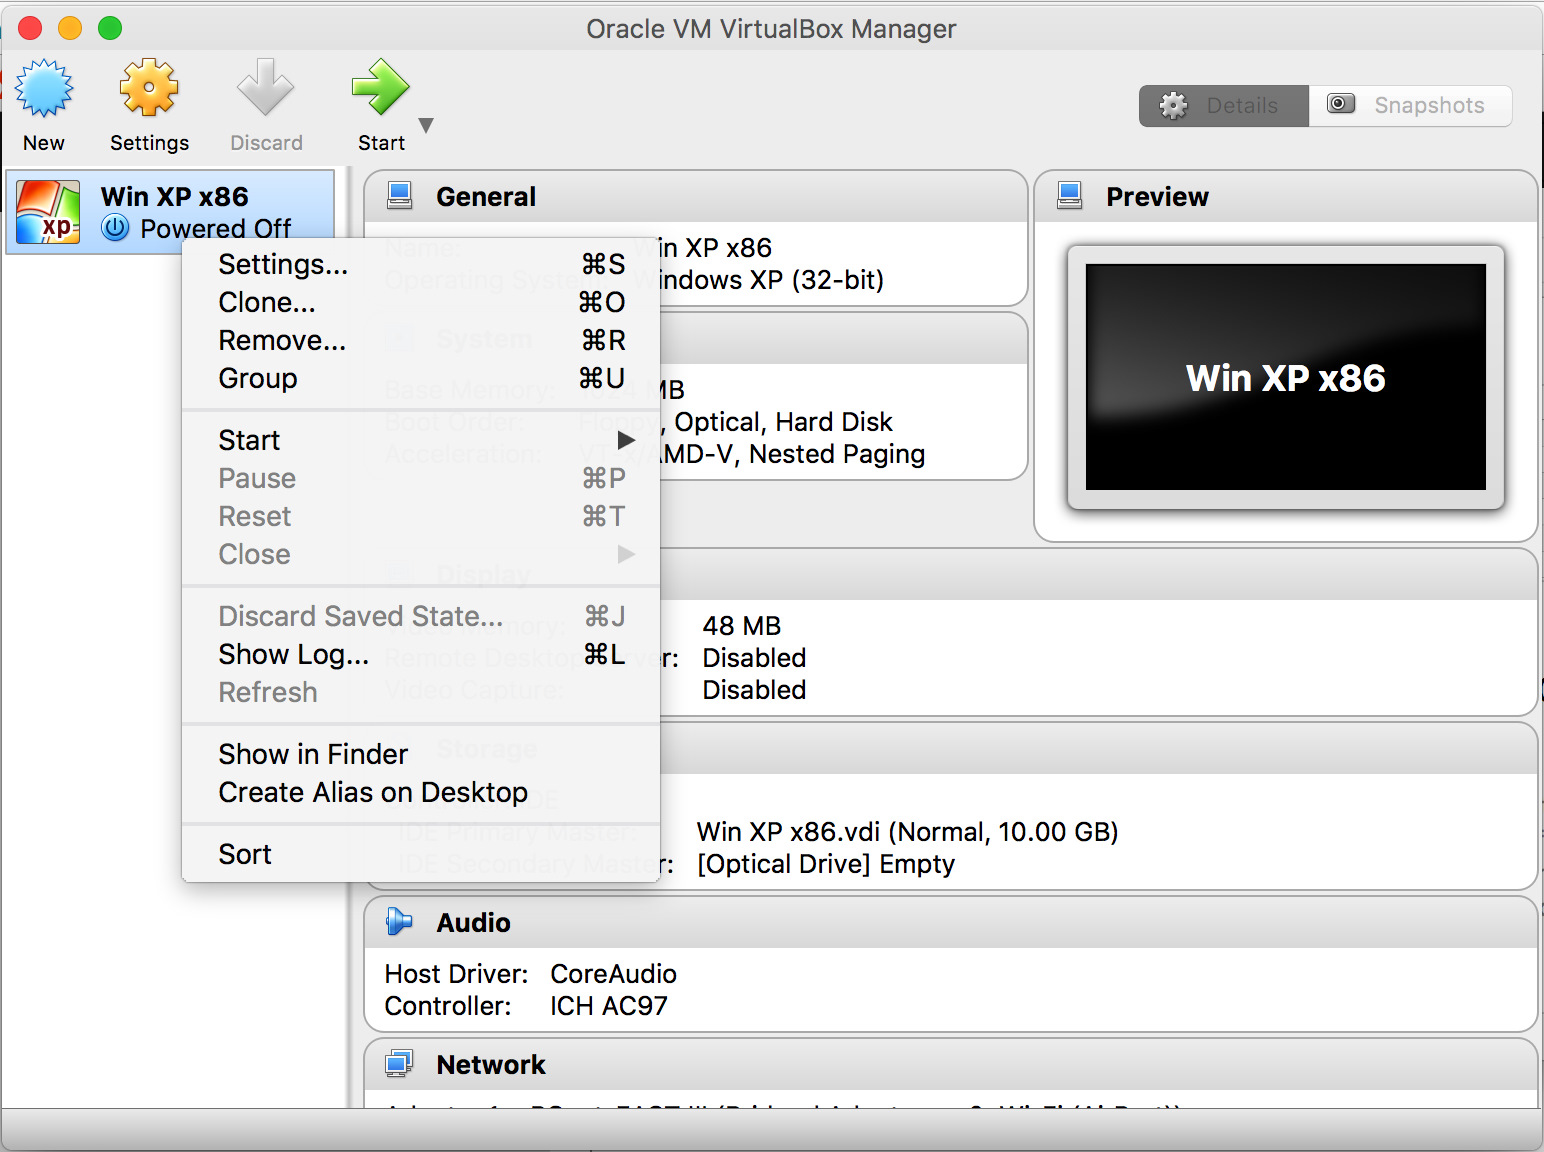Choose Clone... from the context menu

tap(421, 302)
